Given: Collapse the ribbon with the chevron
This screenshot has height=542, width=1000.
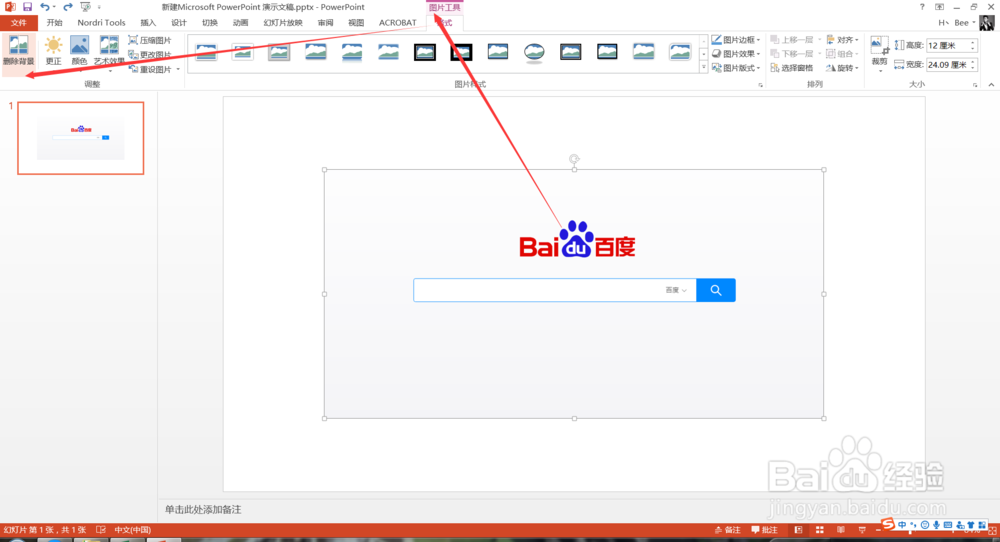Looking at the screenshot, I should pos(991,85).
